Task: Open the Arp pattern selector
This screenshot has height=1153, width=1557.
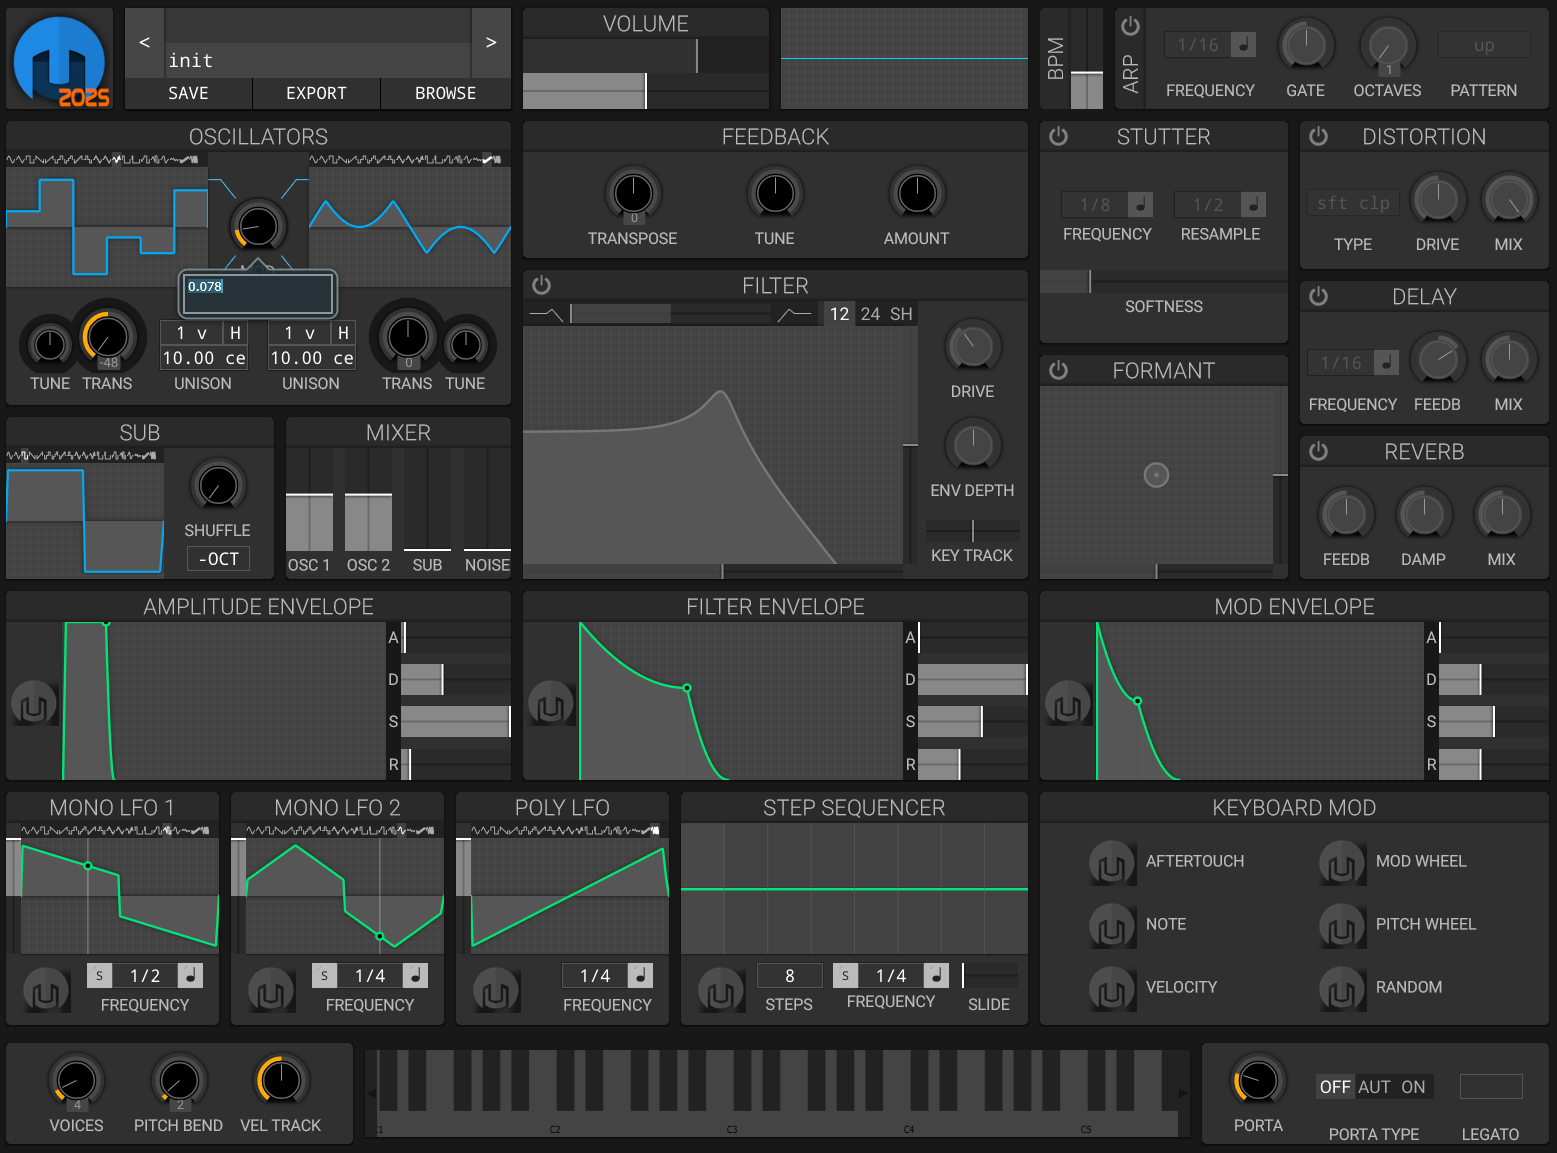Action: [x=1483, y=45]
